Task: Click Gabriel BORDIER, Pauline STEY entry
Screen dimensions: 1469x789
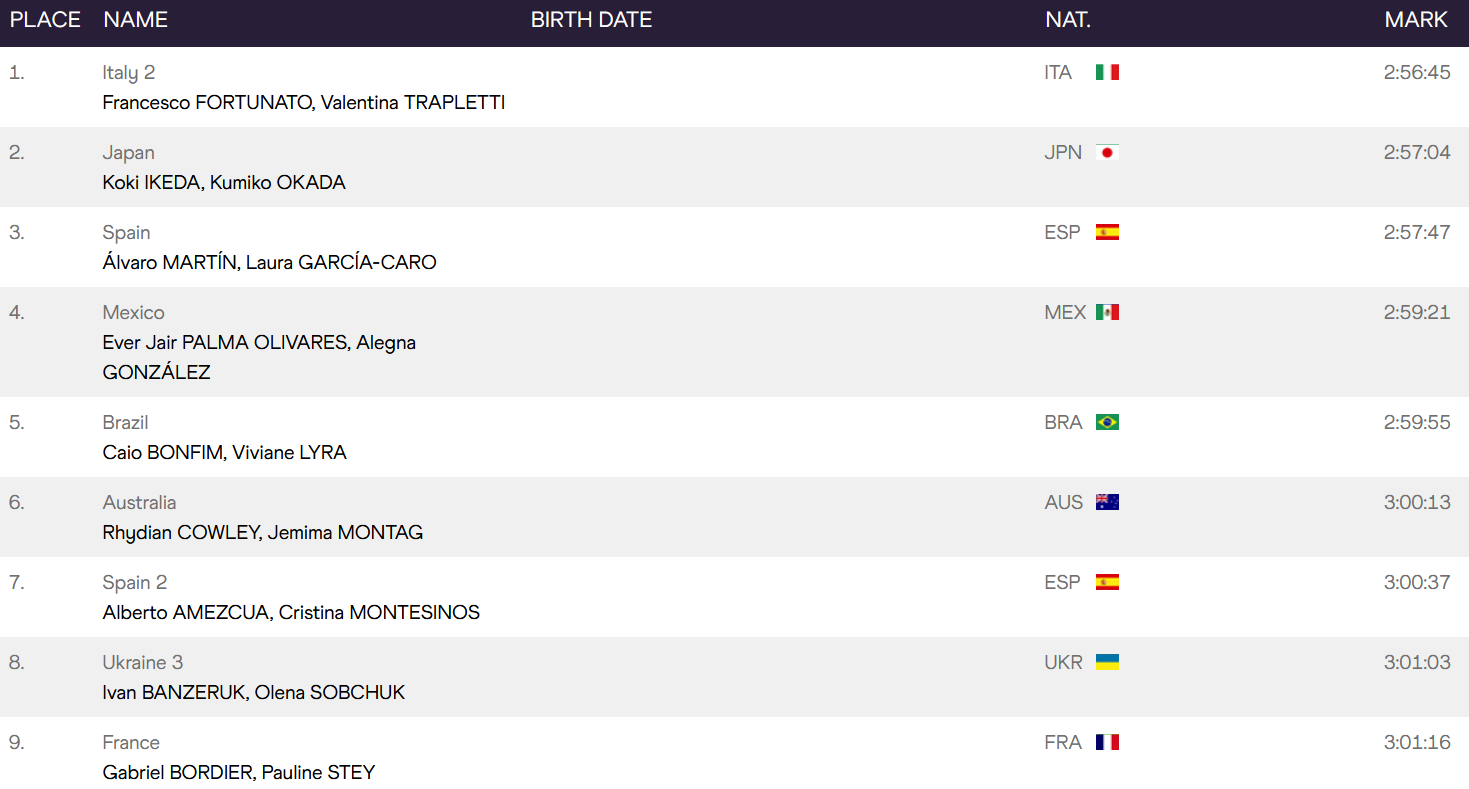Action: point(239,773)
